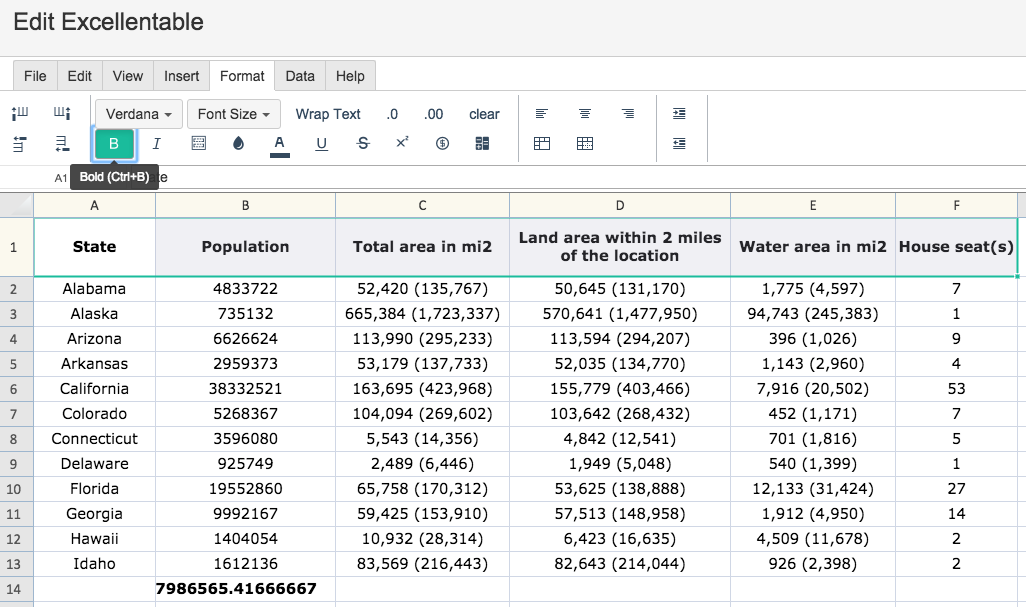Viewport: 1026px width, 607px height.
Task: Open the Data menu tab
Action: pos(300,76)
